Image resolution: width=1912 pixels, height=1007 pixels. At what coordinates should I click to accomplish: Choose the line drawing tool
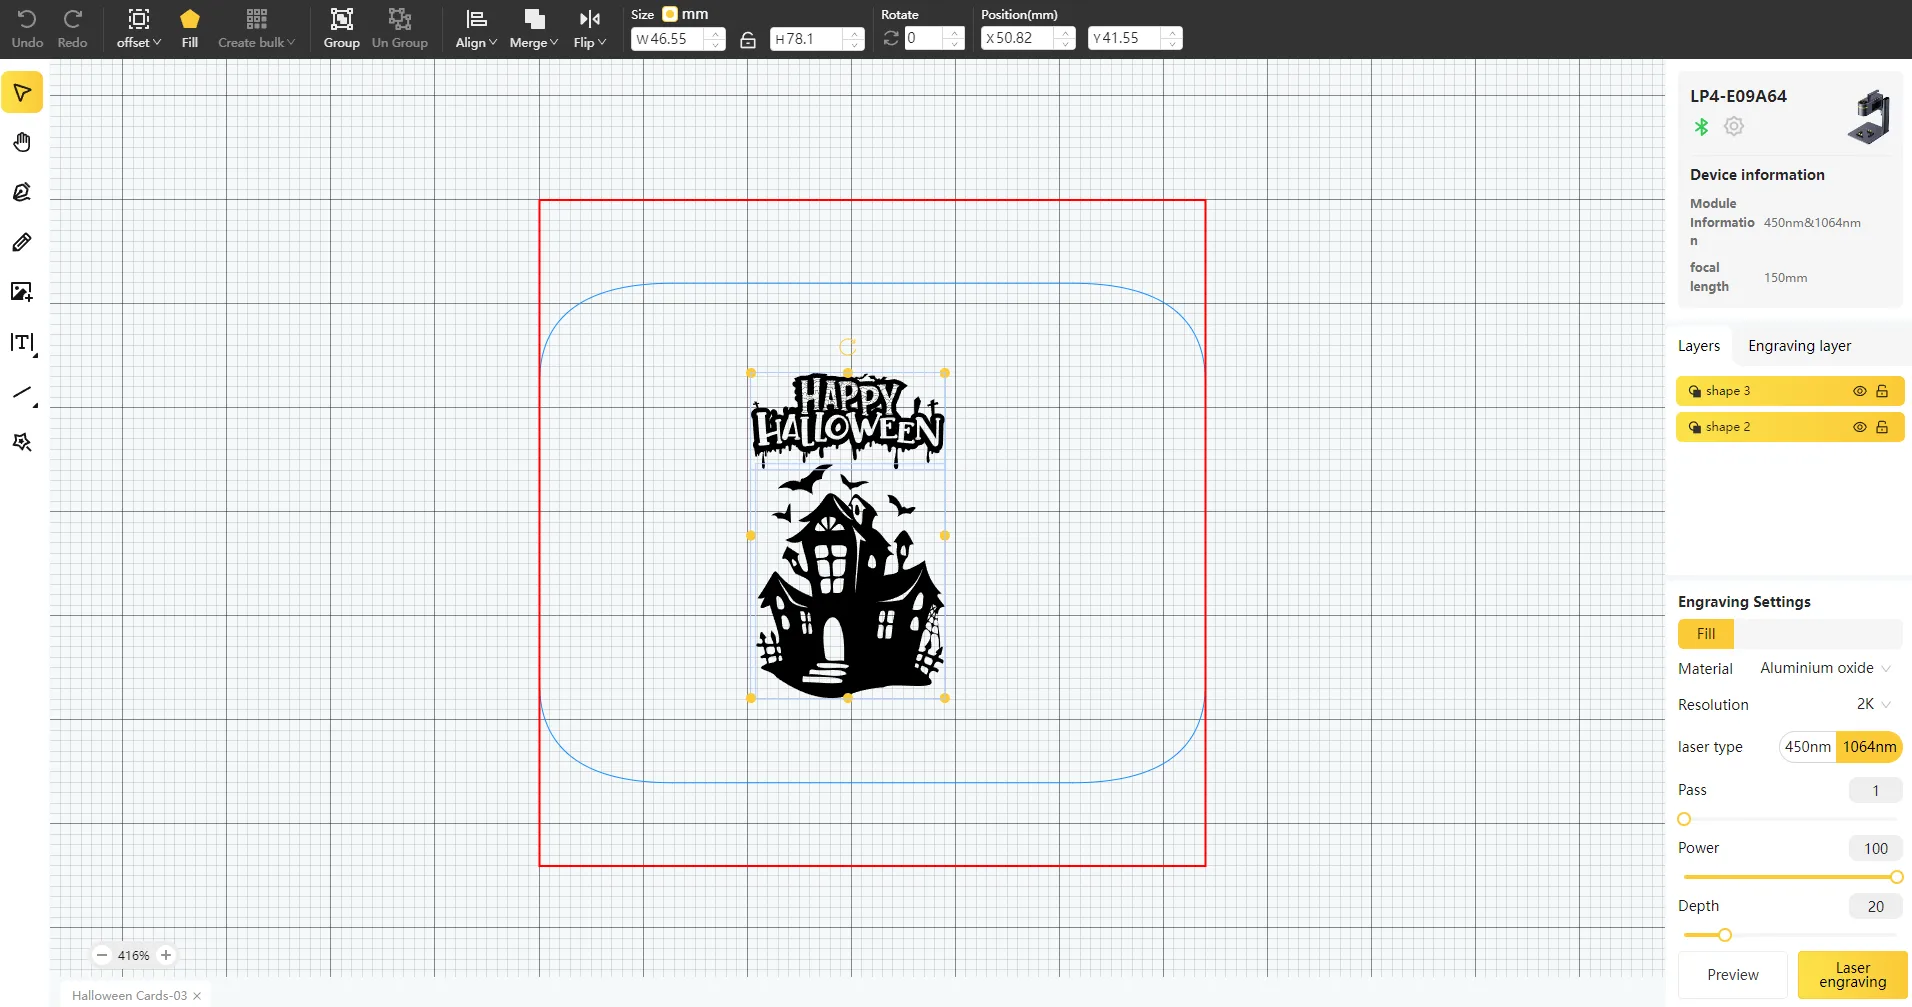[22, 393]
